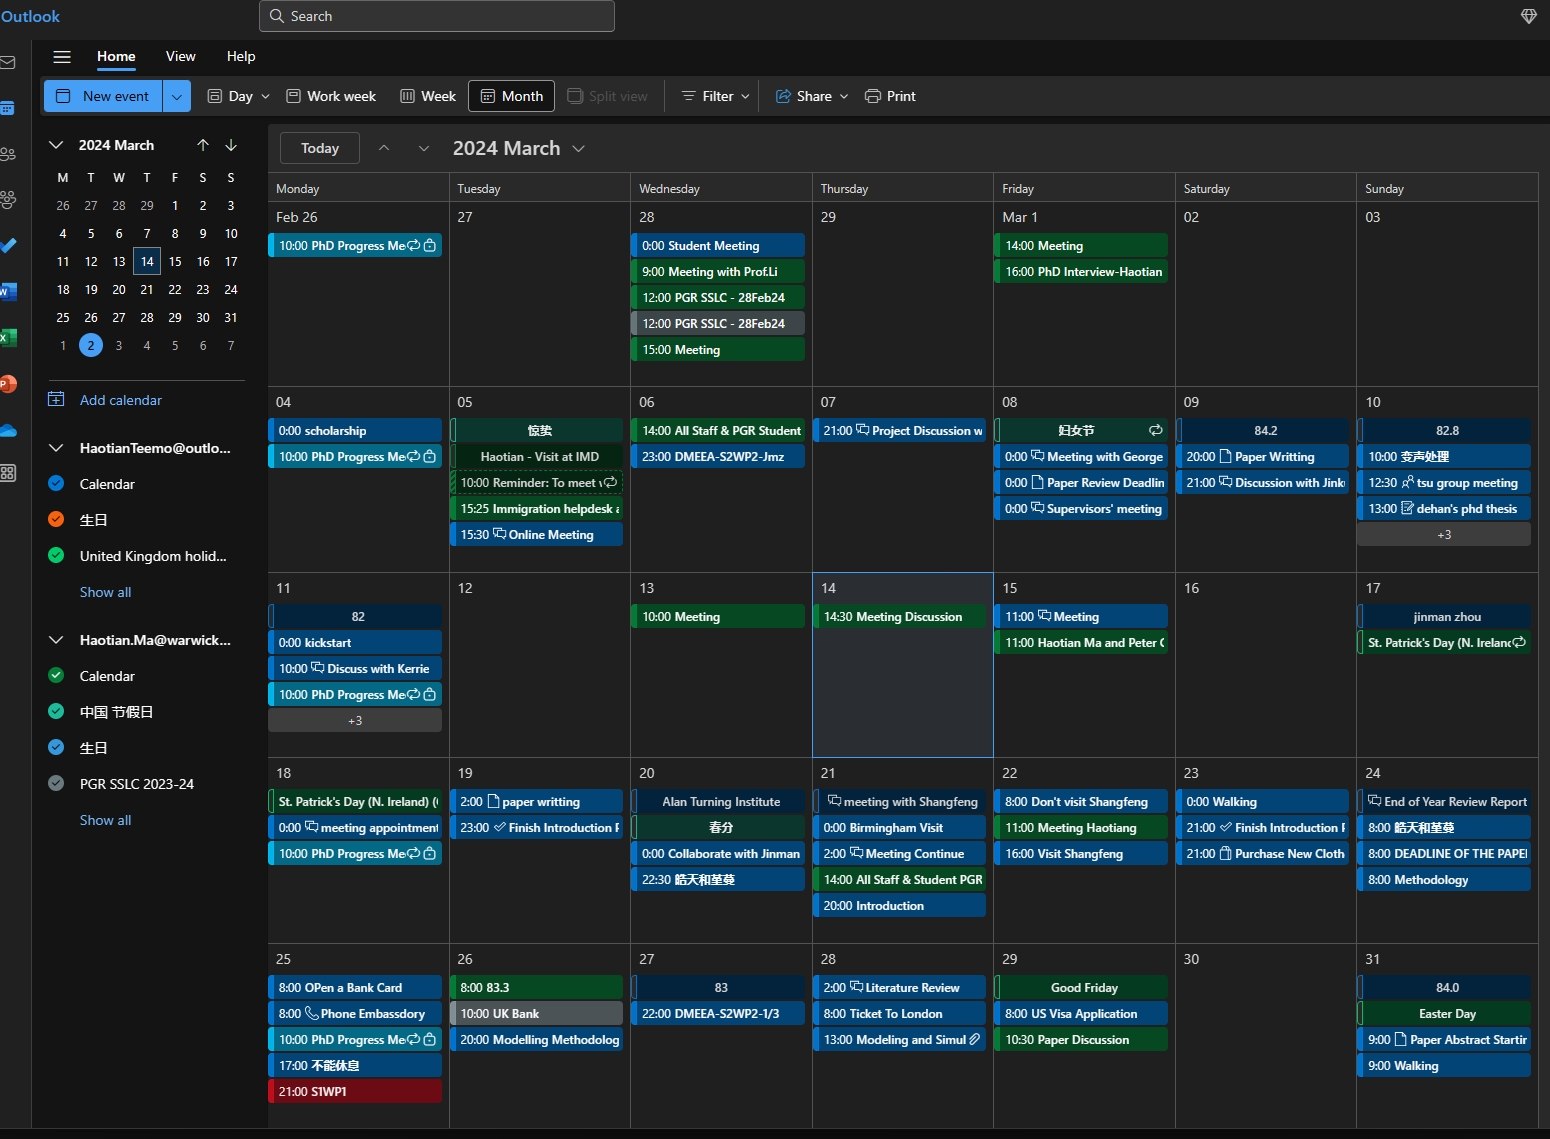Open OneDrive cloud icon in sidebar
The height and width of the screenshot is (1139, 1550).
coord(8,430)
